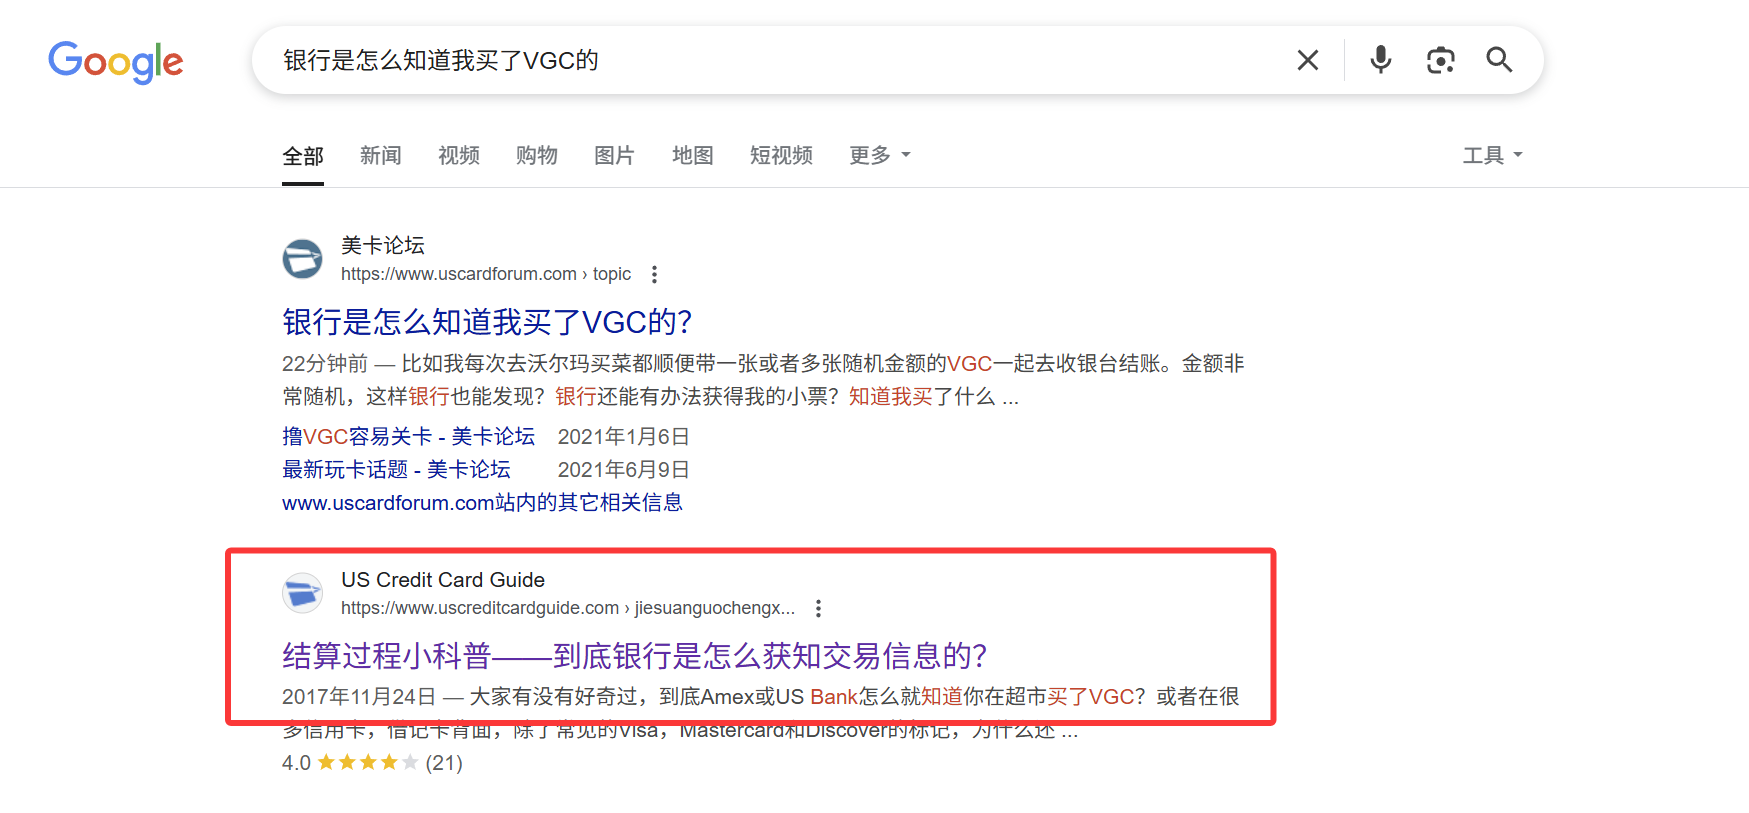Image resolution: width=1749 pixels, height=813 pixels.
Task: Click the search query input field
Action: pos(780,60)
